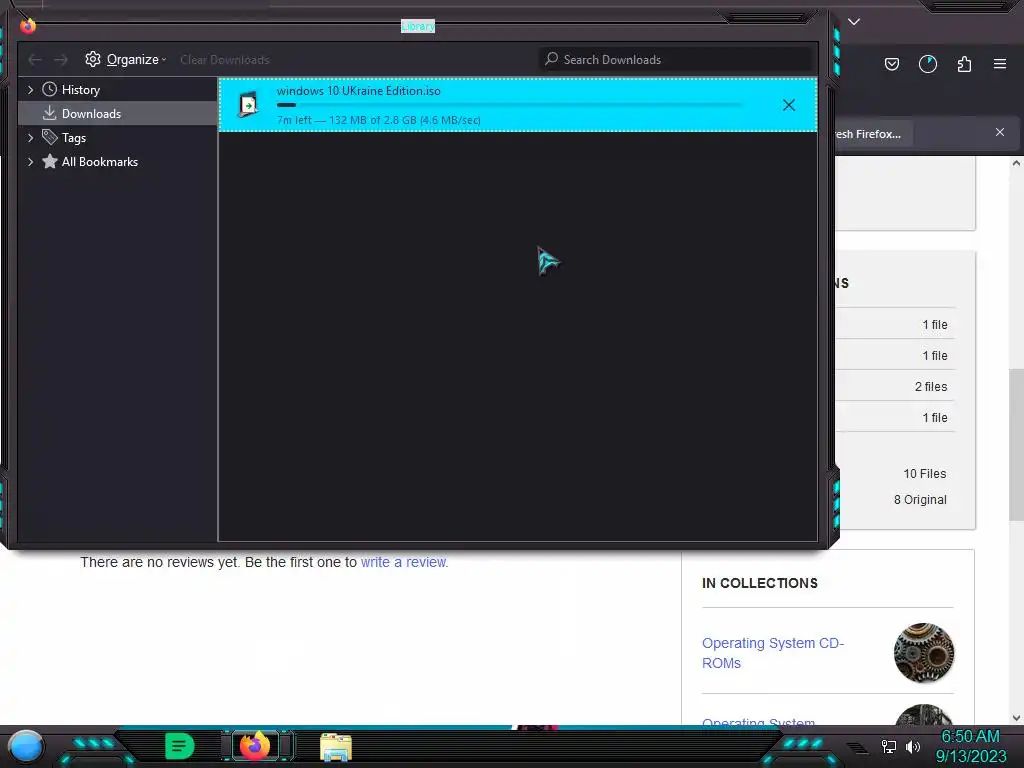
Task: Cancel the windows 10 UKraine Edition.iso download
Action: pyautogui.click(x=789, y=105)
